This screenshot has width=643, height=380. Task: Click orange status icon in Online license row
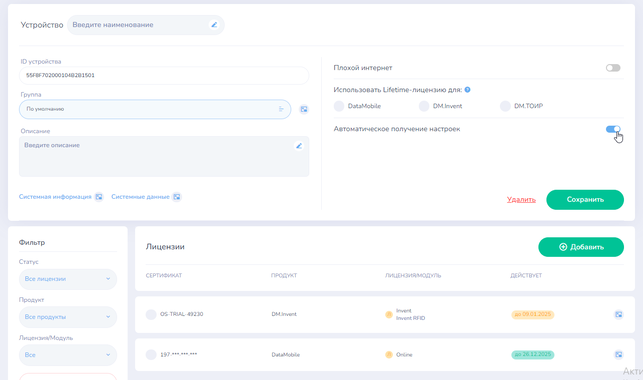point(389,355)
